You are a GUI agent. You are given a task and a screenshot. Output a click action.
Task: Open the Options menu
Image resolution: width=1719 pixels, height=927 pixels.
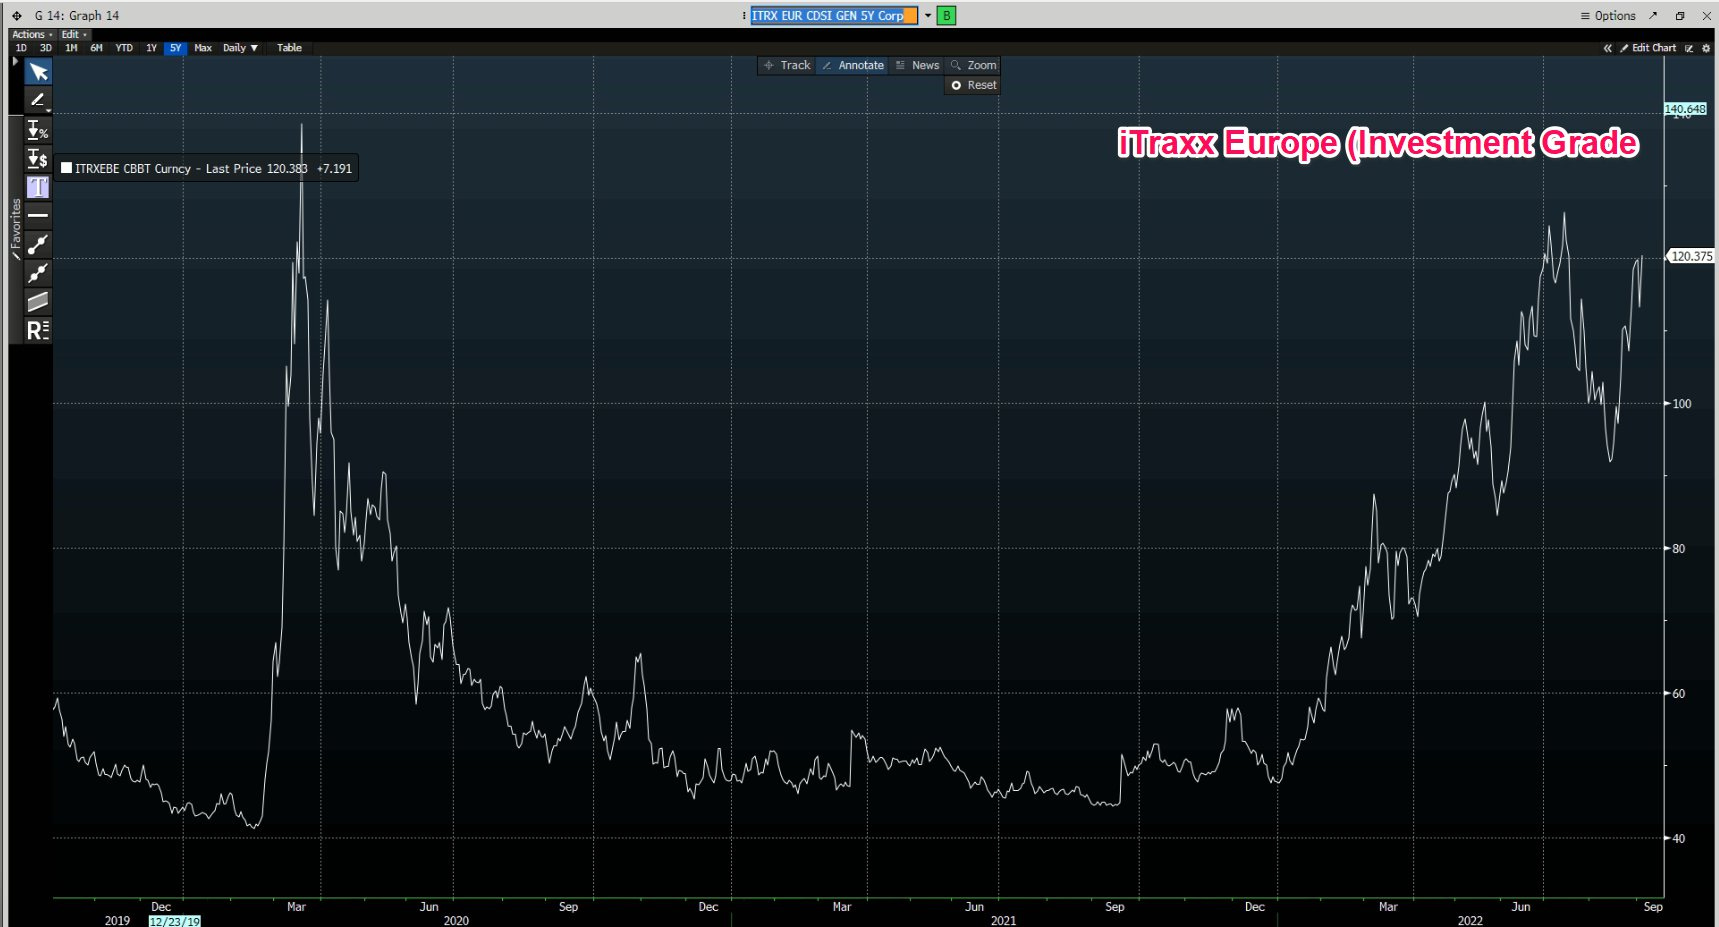1608,15
